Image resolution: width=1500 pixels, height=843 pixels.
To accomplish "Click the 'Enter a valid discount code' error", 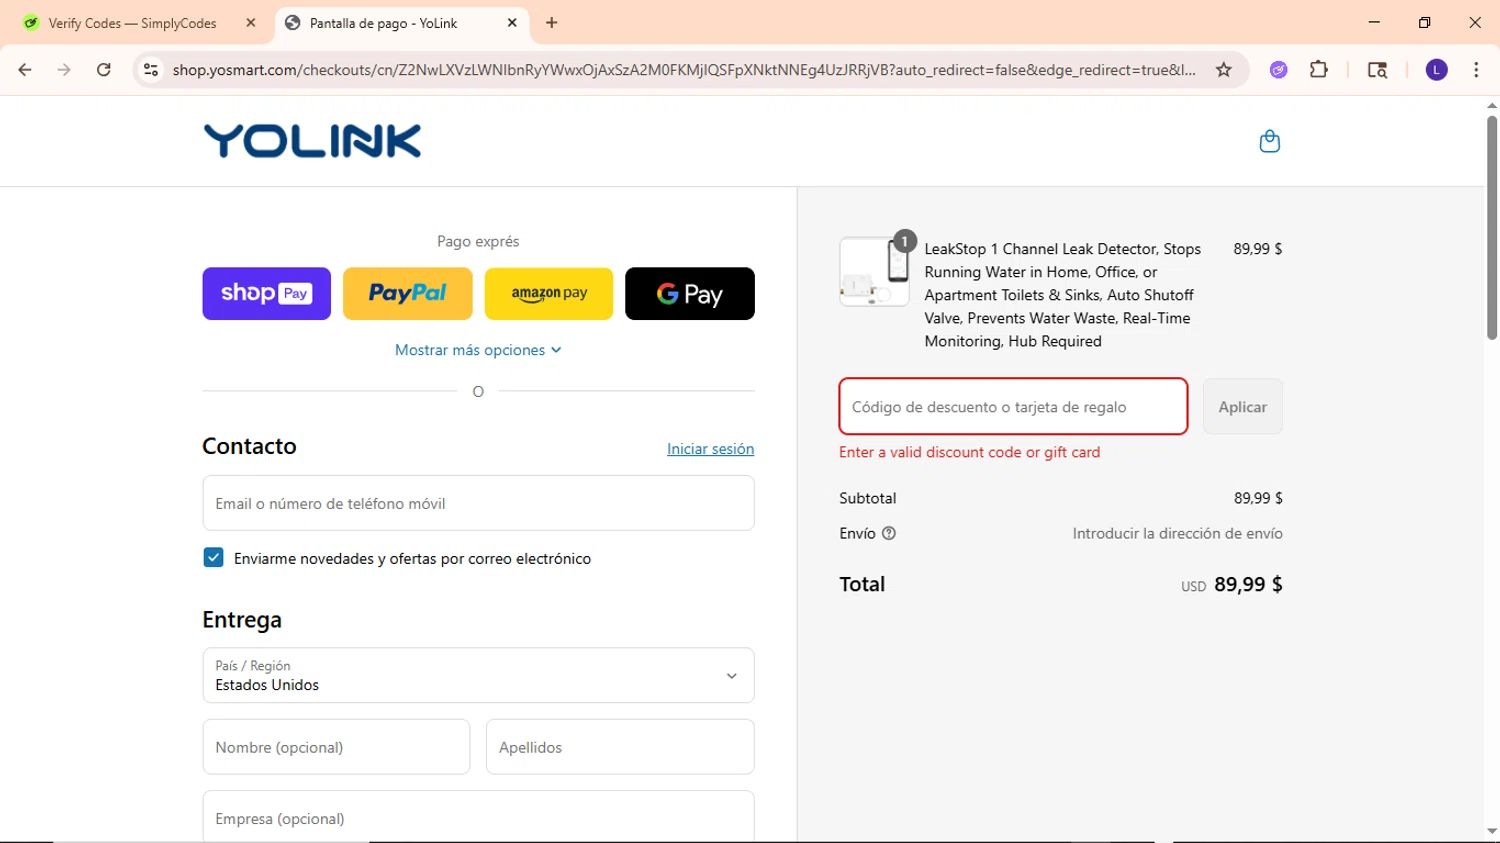I will coord(969,452).
